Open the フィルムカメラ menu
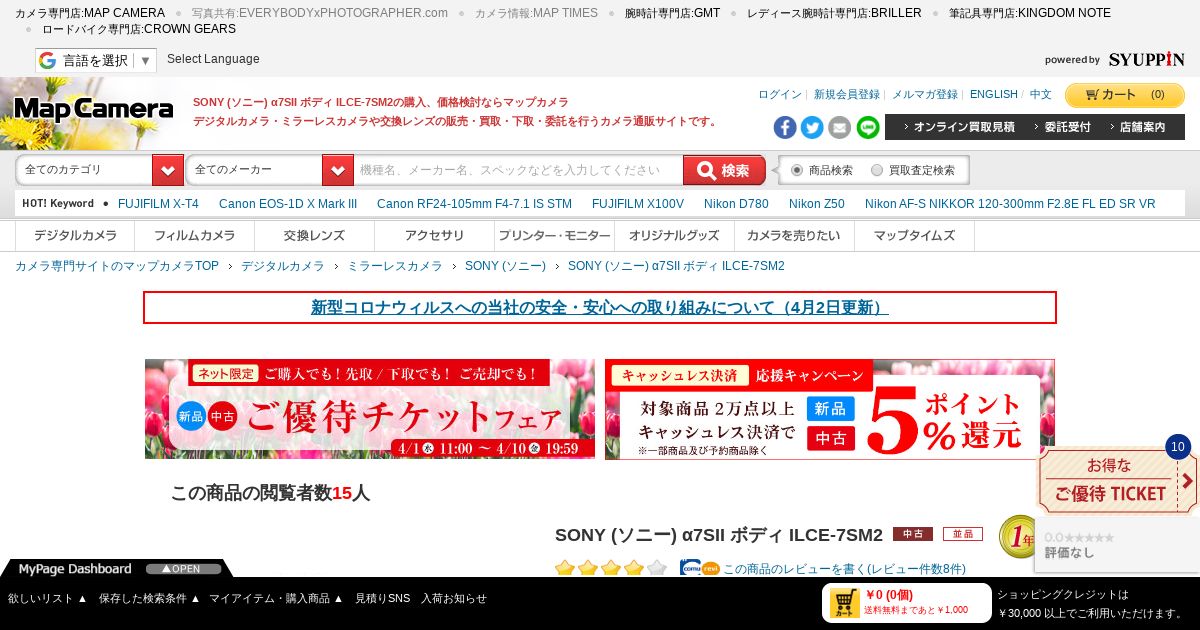Screen dimensions: 1200x630 click(x=195, y=236)
